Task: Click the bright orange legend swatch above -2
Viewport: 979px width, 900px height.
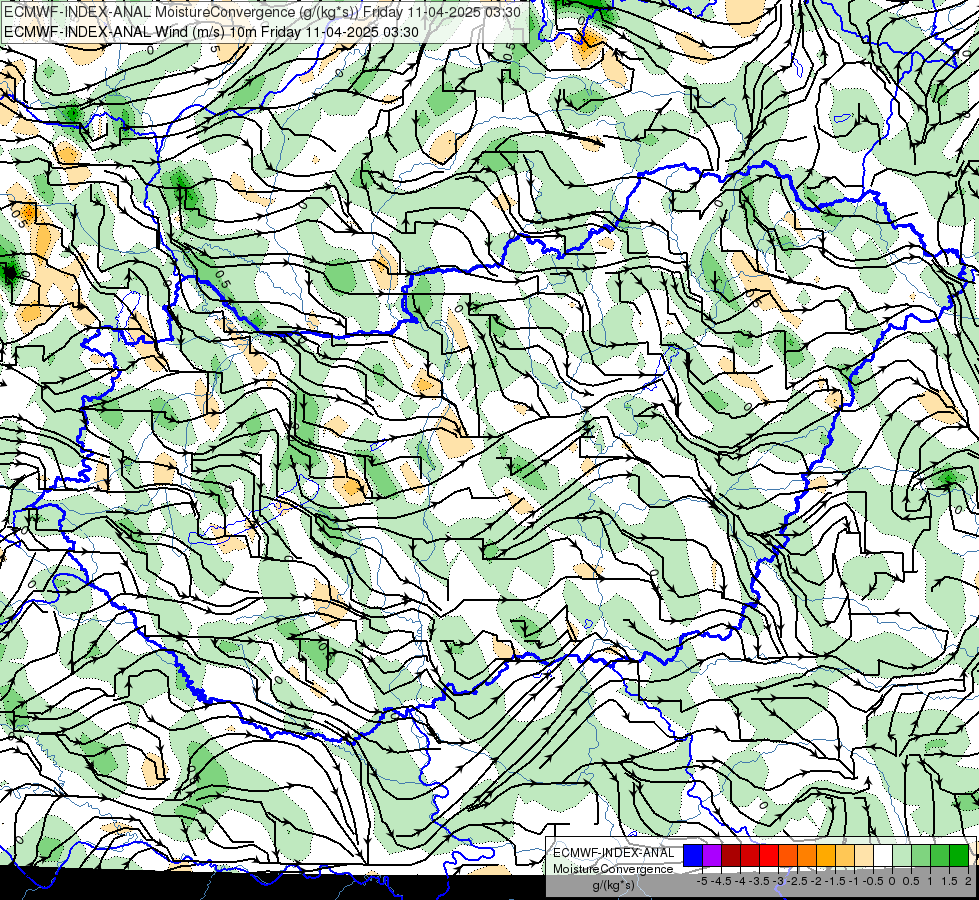Action: pyautogui.click(x=807, y=855)
